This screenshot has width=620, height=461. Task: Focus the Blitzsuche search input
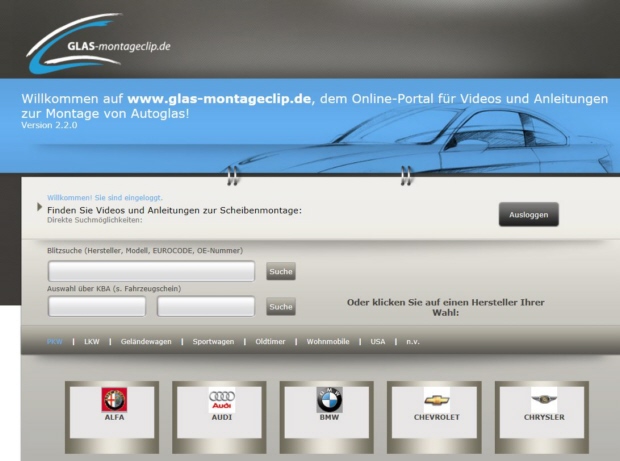point(151,271)
